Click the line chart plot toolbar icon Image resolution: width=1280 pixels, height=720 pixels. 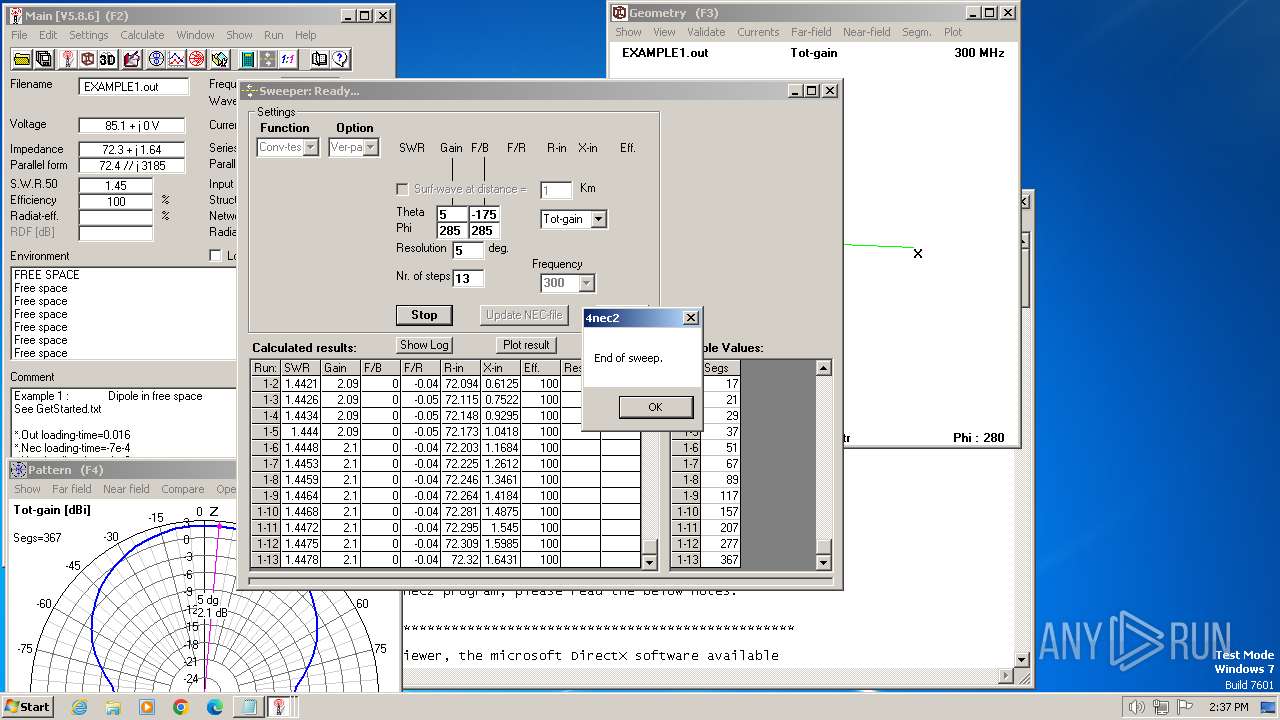coord(177,59)
